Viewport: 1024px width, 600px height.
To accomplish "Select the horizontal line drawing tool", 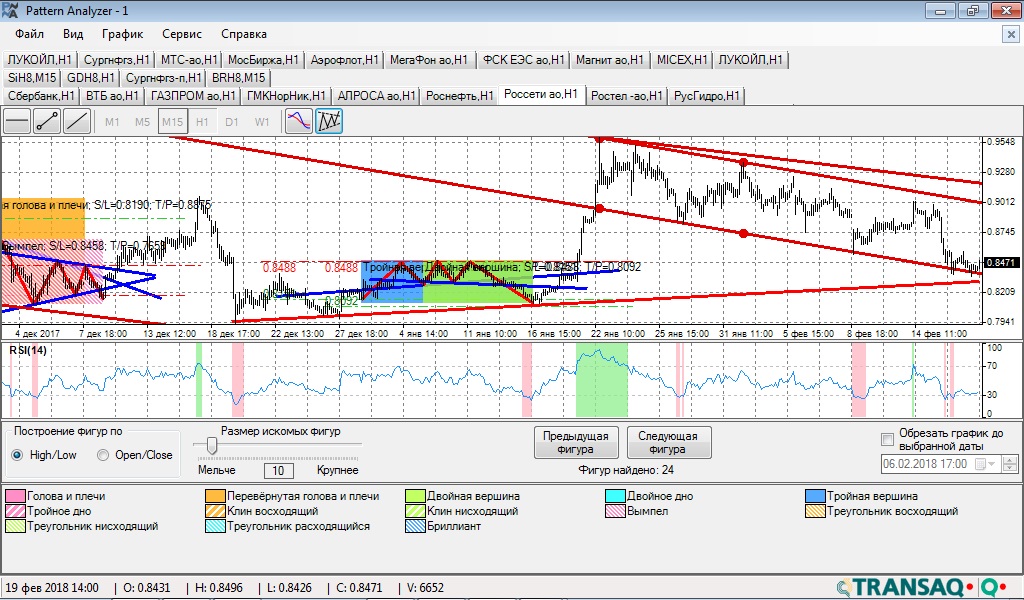I will click(x=17, y=121).
